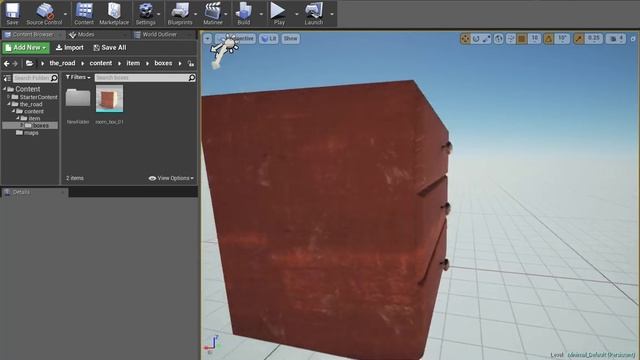Select the translate transform tool
Image resolution: width=640 pixels, height=360 pixels.
465,39
